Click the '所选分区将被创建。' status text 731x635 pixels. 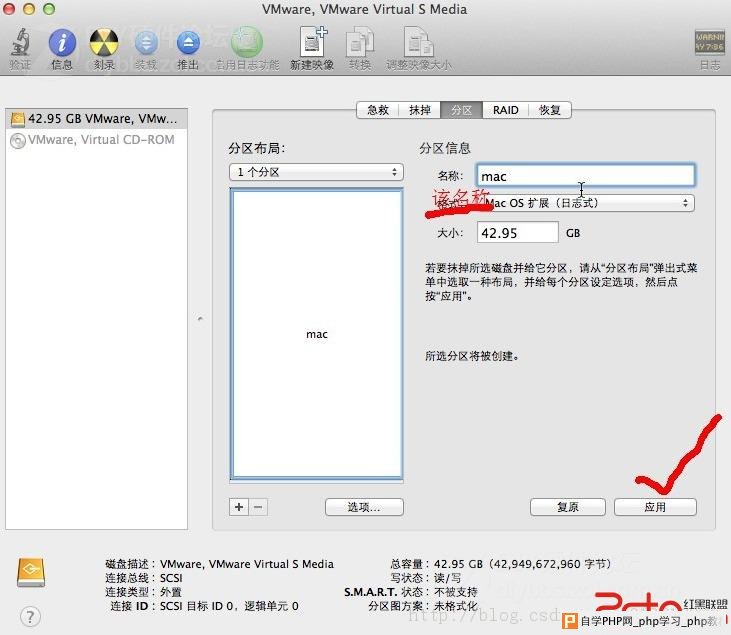(472, 356)
